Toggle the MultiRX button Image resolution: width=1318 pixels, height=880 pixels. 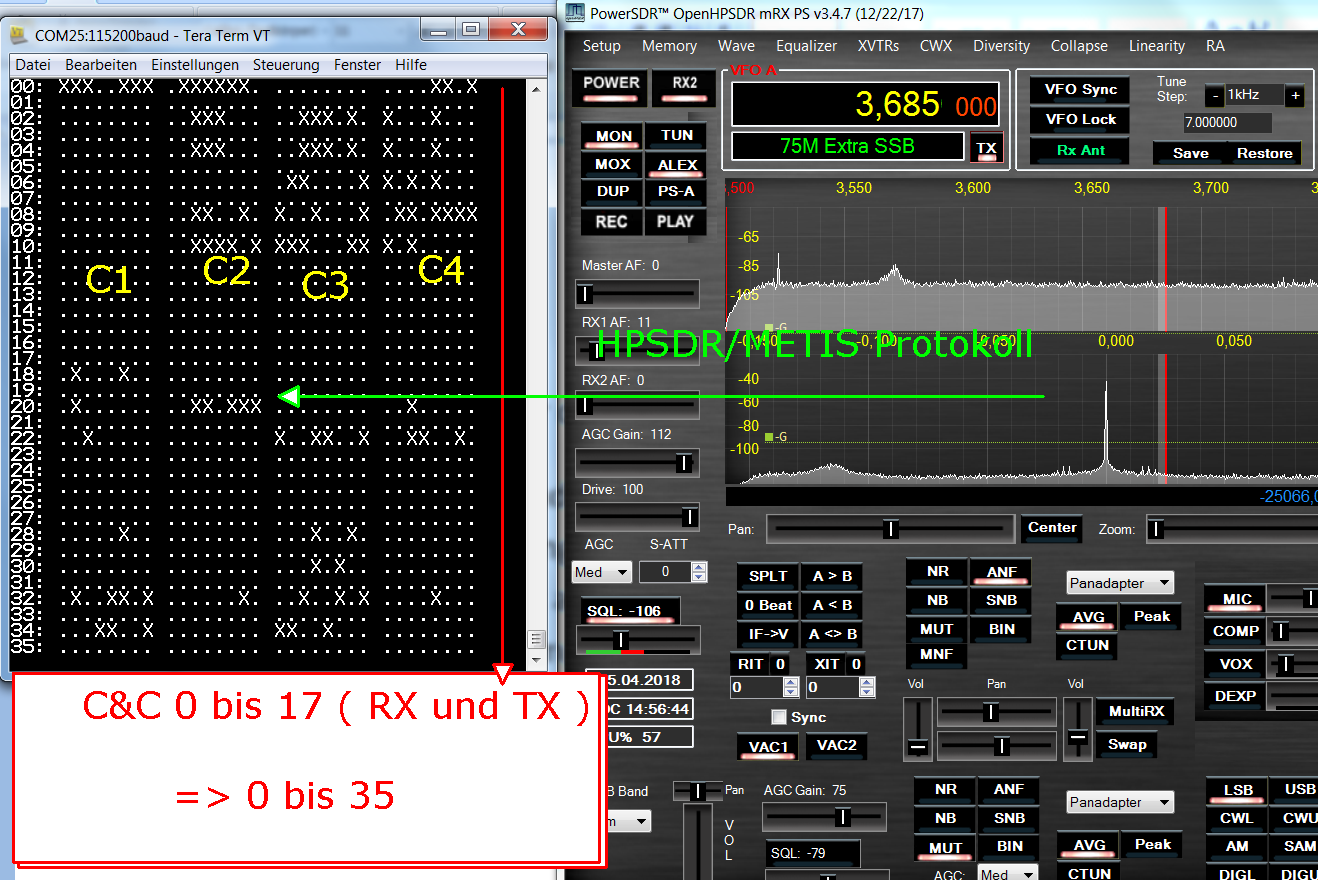tap(1136, 713)
